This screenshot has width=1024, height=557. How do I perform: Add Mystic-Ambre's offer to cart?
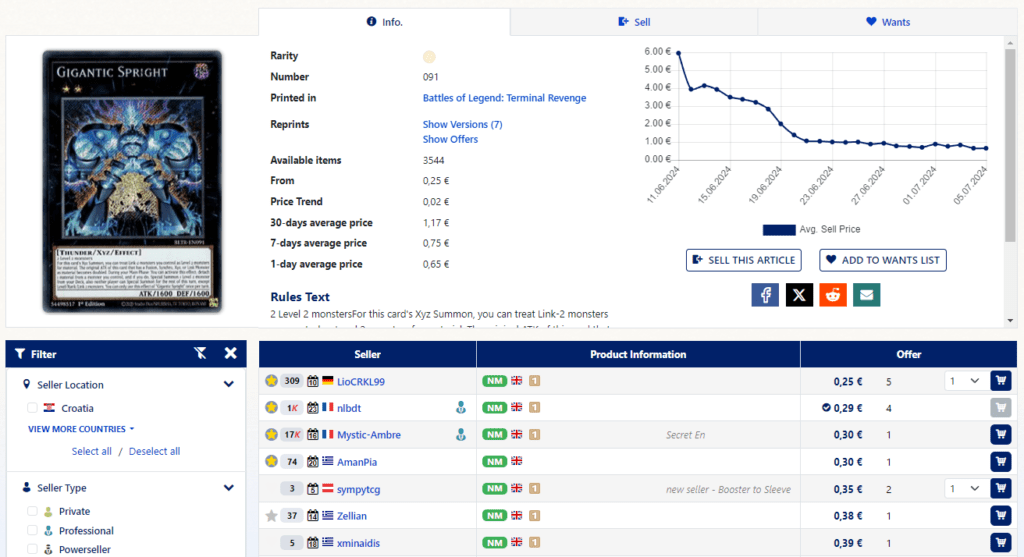(x=1000, y=434)
